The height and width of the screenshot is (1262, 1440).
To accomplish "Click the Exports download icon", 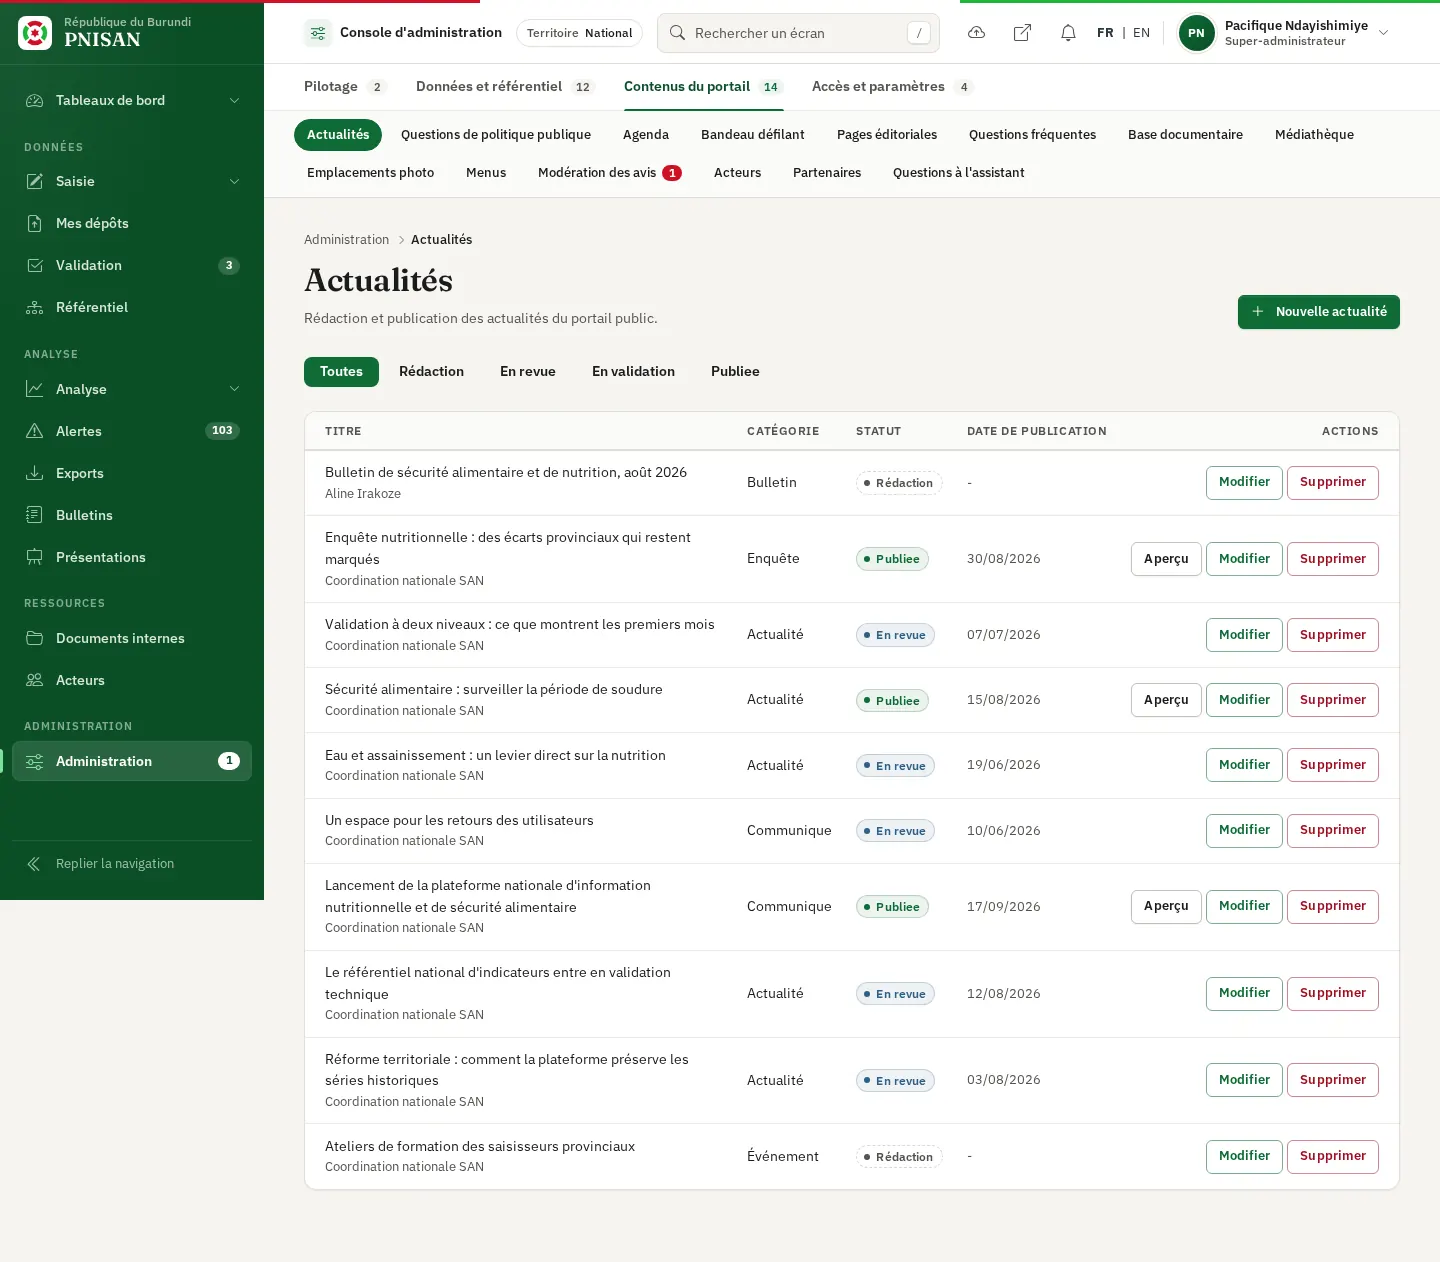I will pos(35,473).
